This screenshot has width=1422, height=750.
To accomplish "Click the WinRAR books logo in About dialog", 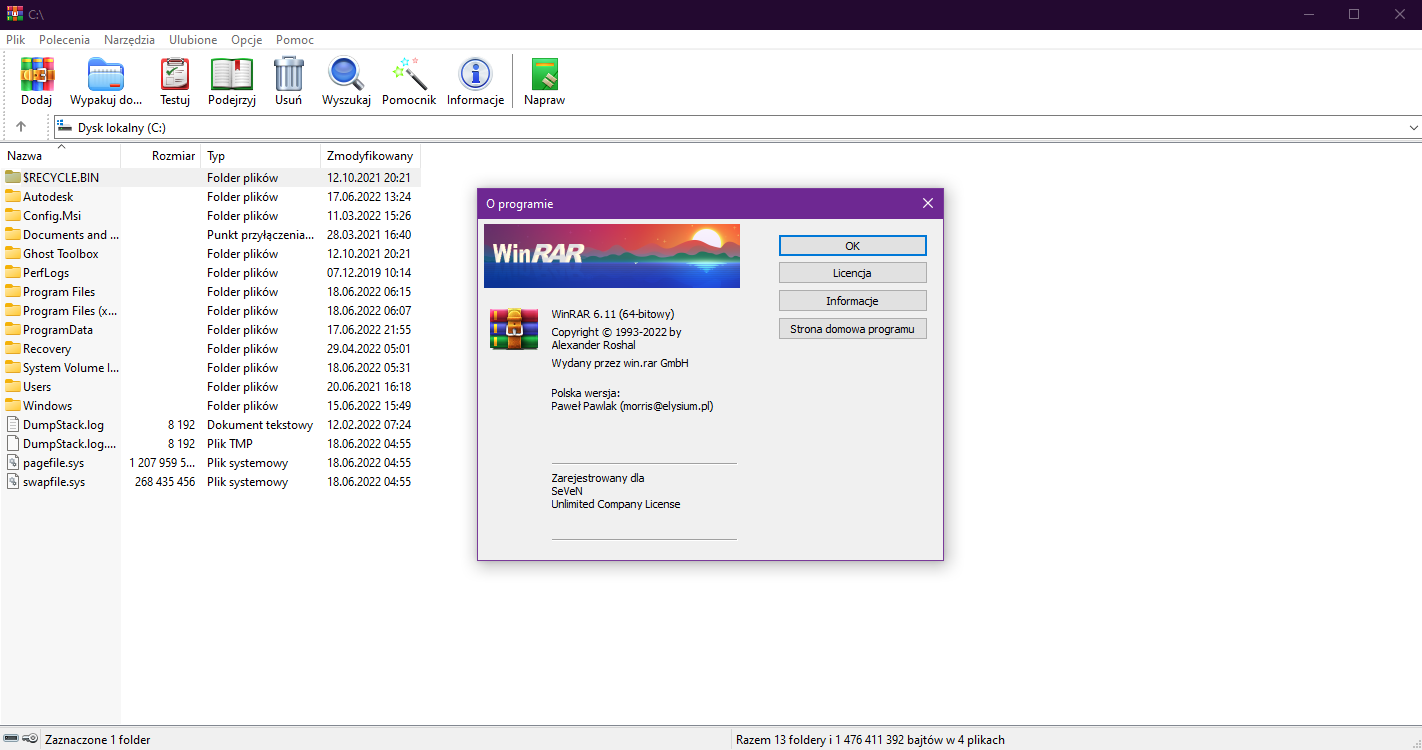I will 514,329.
